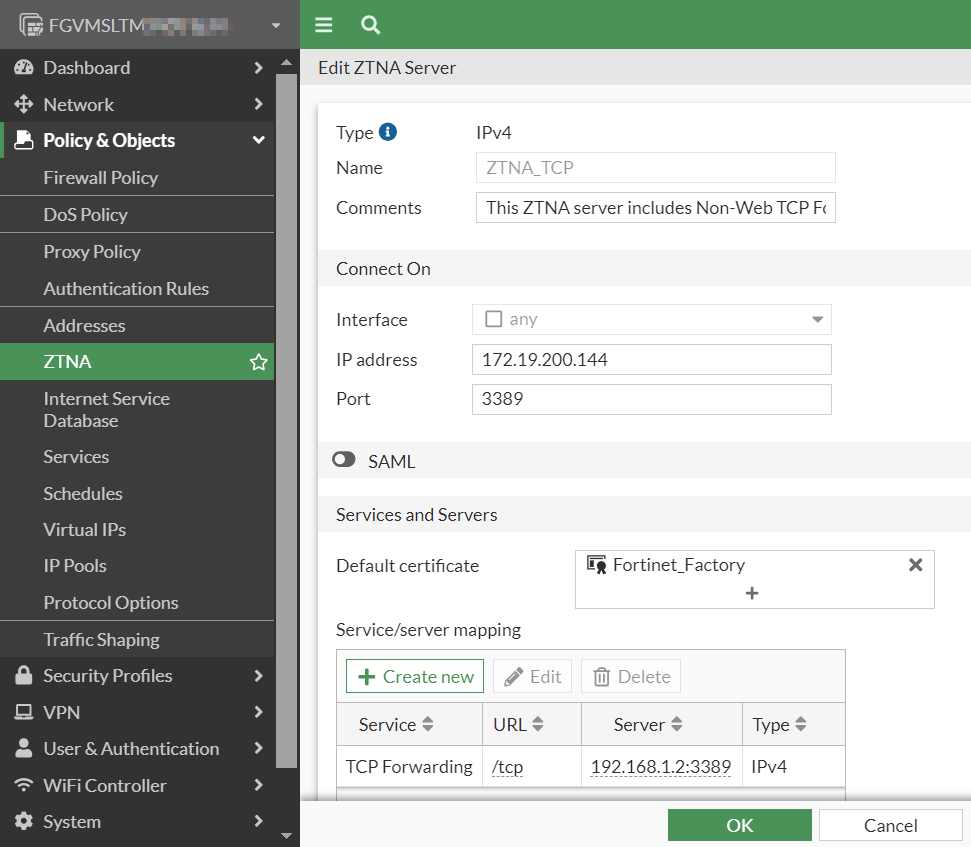Enable the SAML toggle
This screenshot has width=971, height=847.
344,460
